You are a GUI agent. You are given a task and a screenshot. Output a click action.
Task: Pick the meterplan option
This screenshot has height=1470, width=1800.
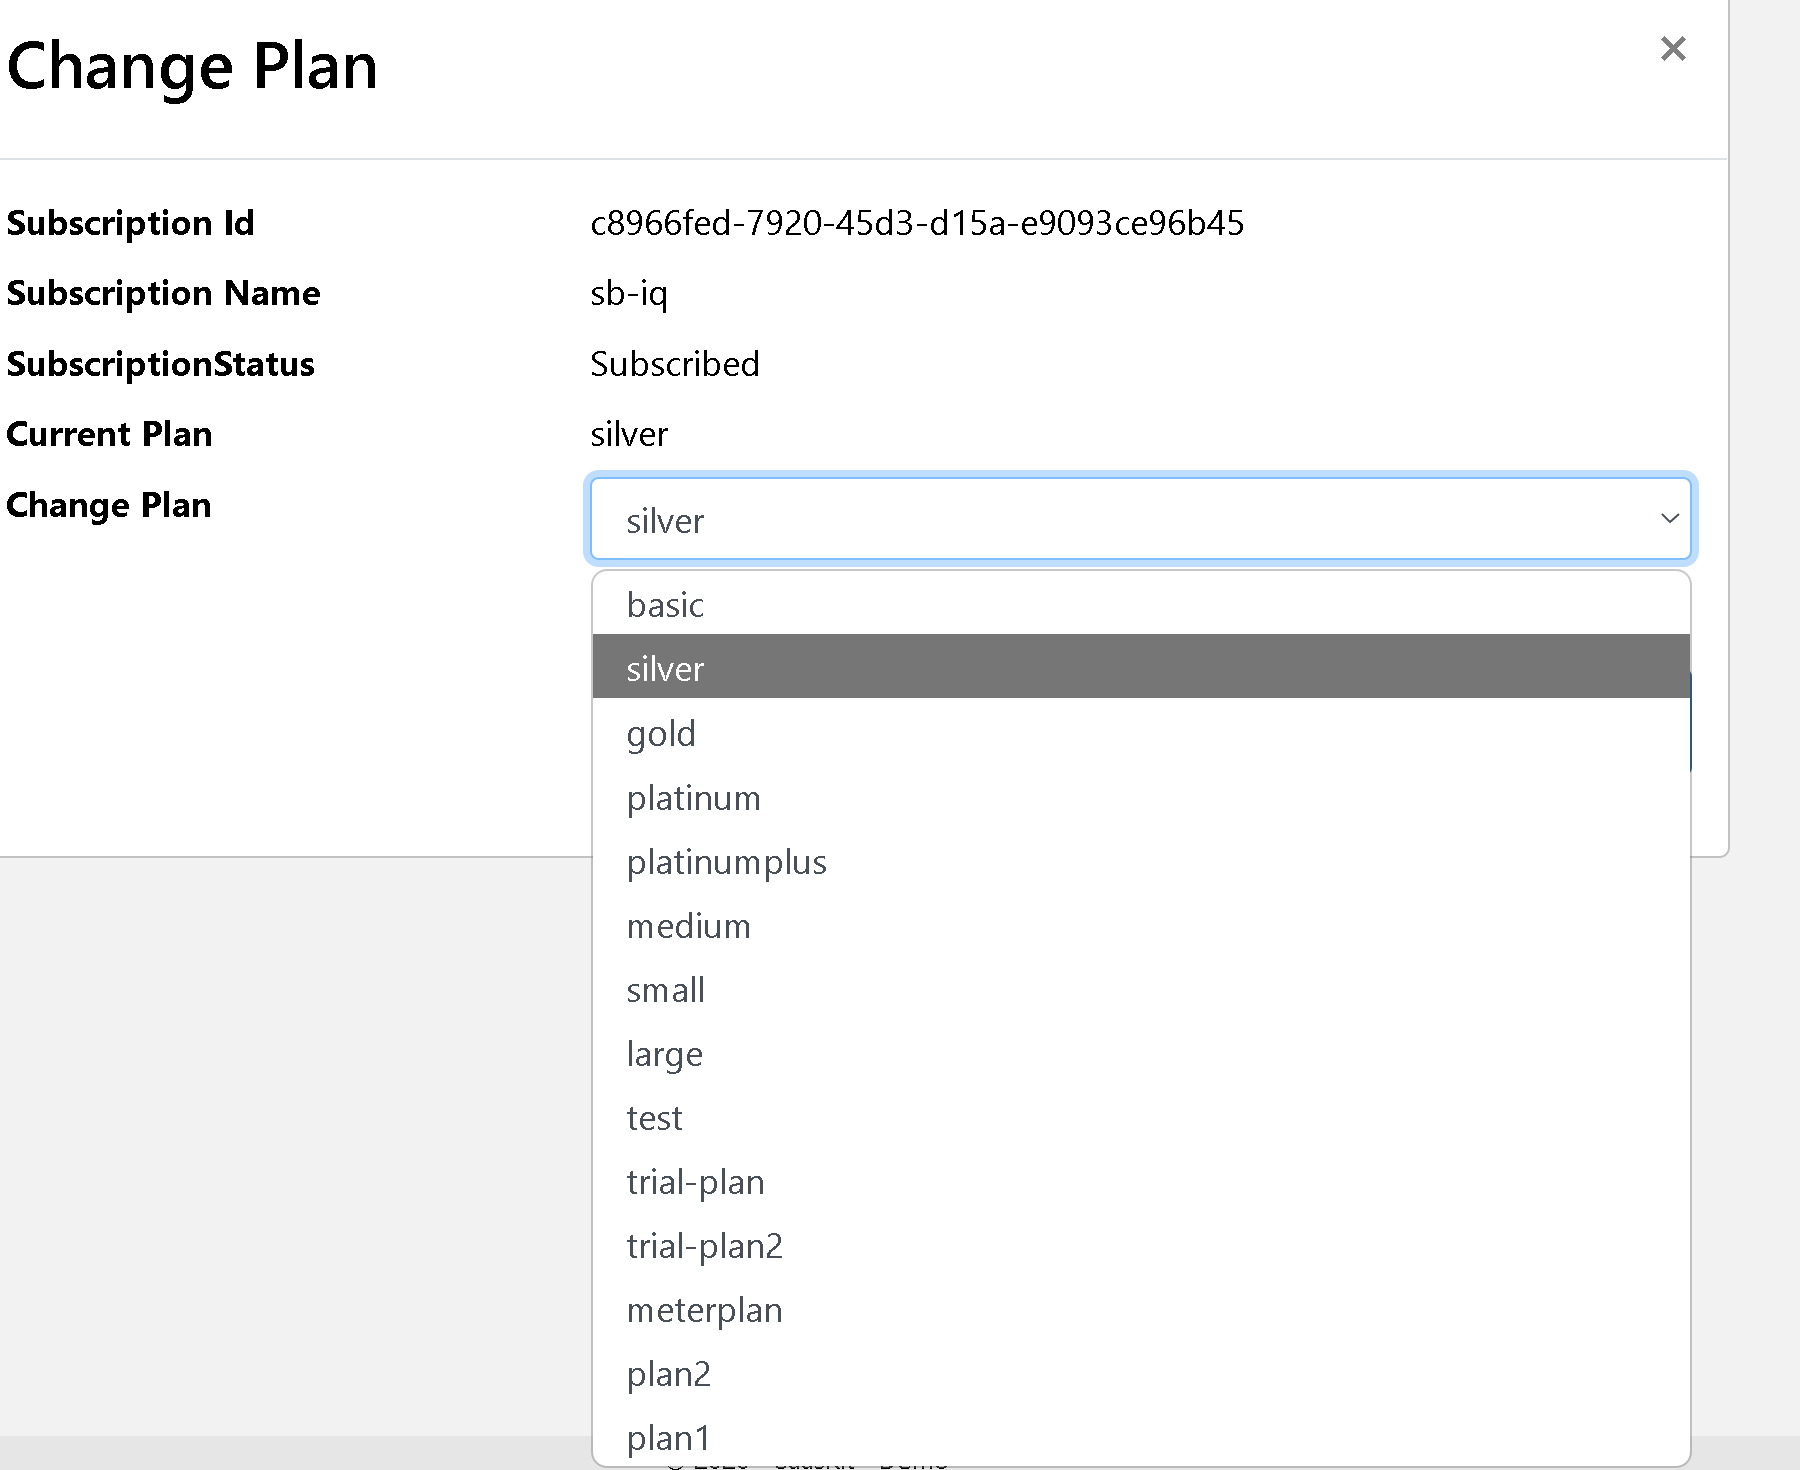(704, 1310)
